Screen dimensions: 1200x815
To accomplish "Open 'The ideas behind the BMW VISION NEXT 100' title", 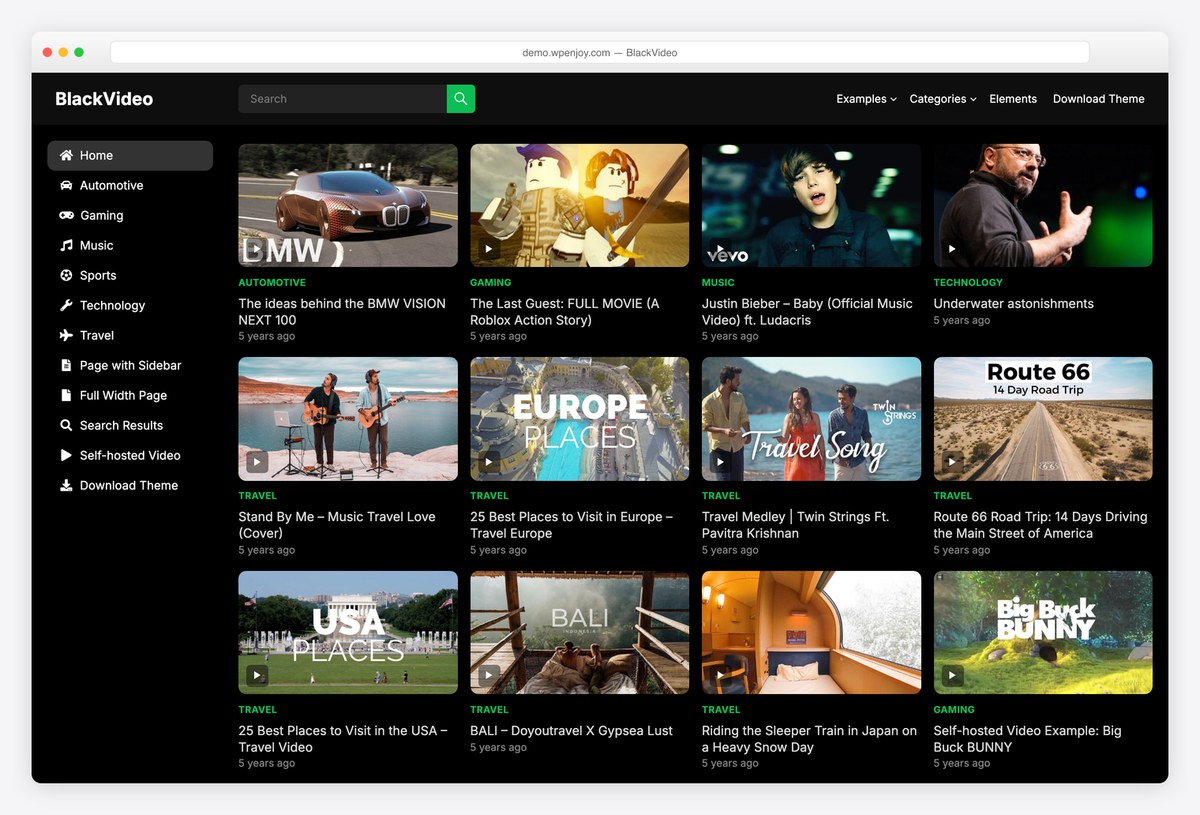I will (x=342, y=312).
